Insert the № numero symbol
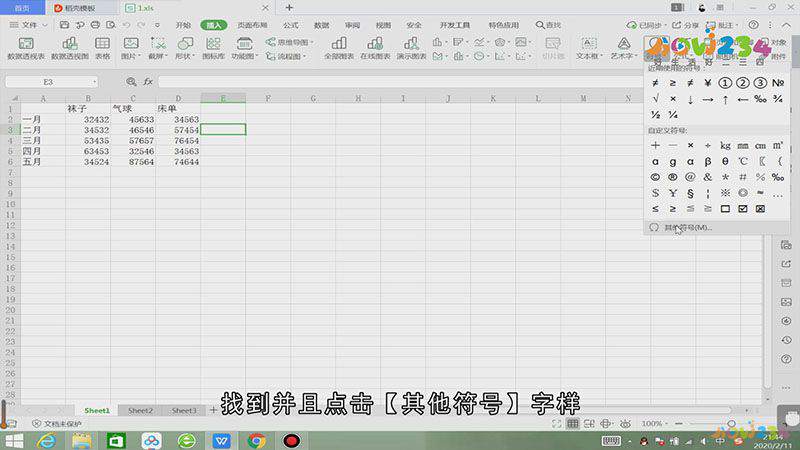 (778, 83)
